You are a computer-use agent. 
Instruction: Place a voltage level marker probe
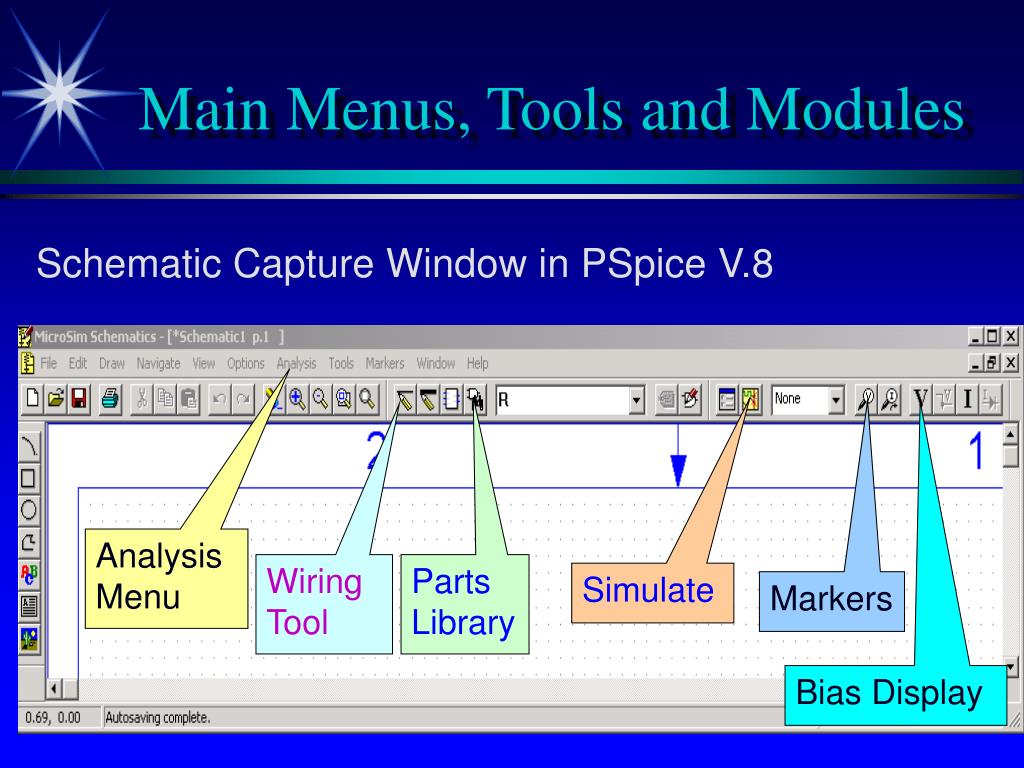point(867,399)
